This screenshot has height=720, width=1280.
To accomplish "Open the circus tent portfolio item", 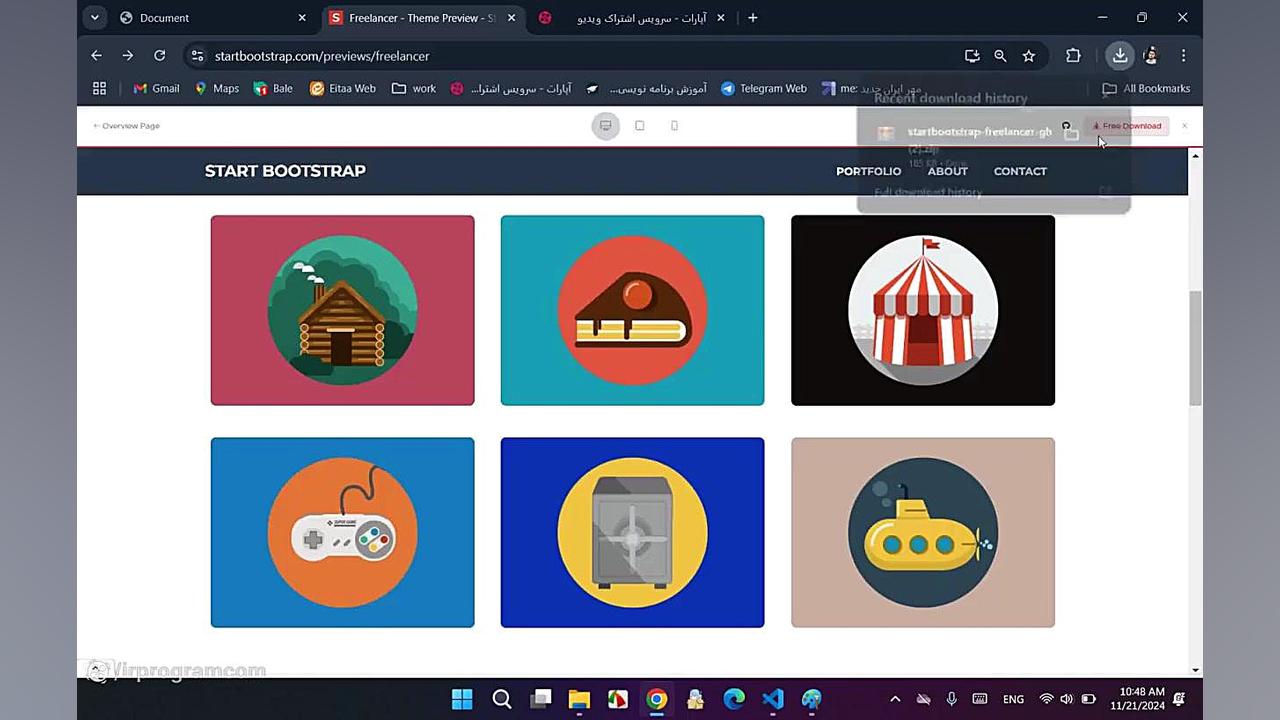I will click(922, 310).
